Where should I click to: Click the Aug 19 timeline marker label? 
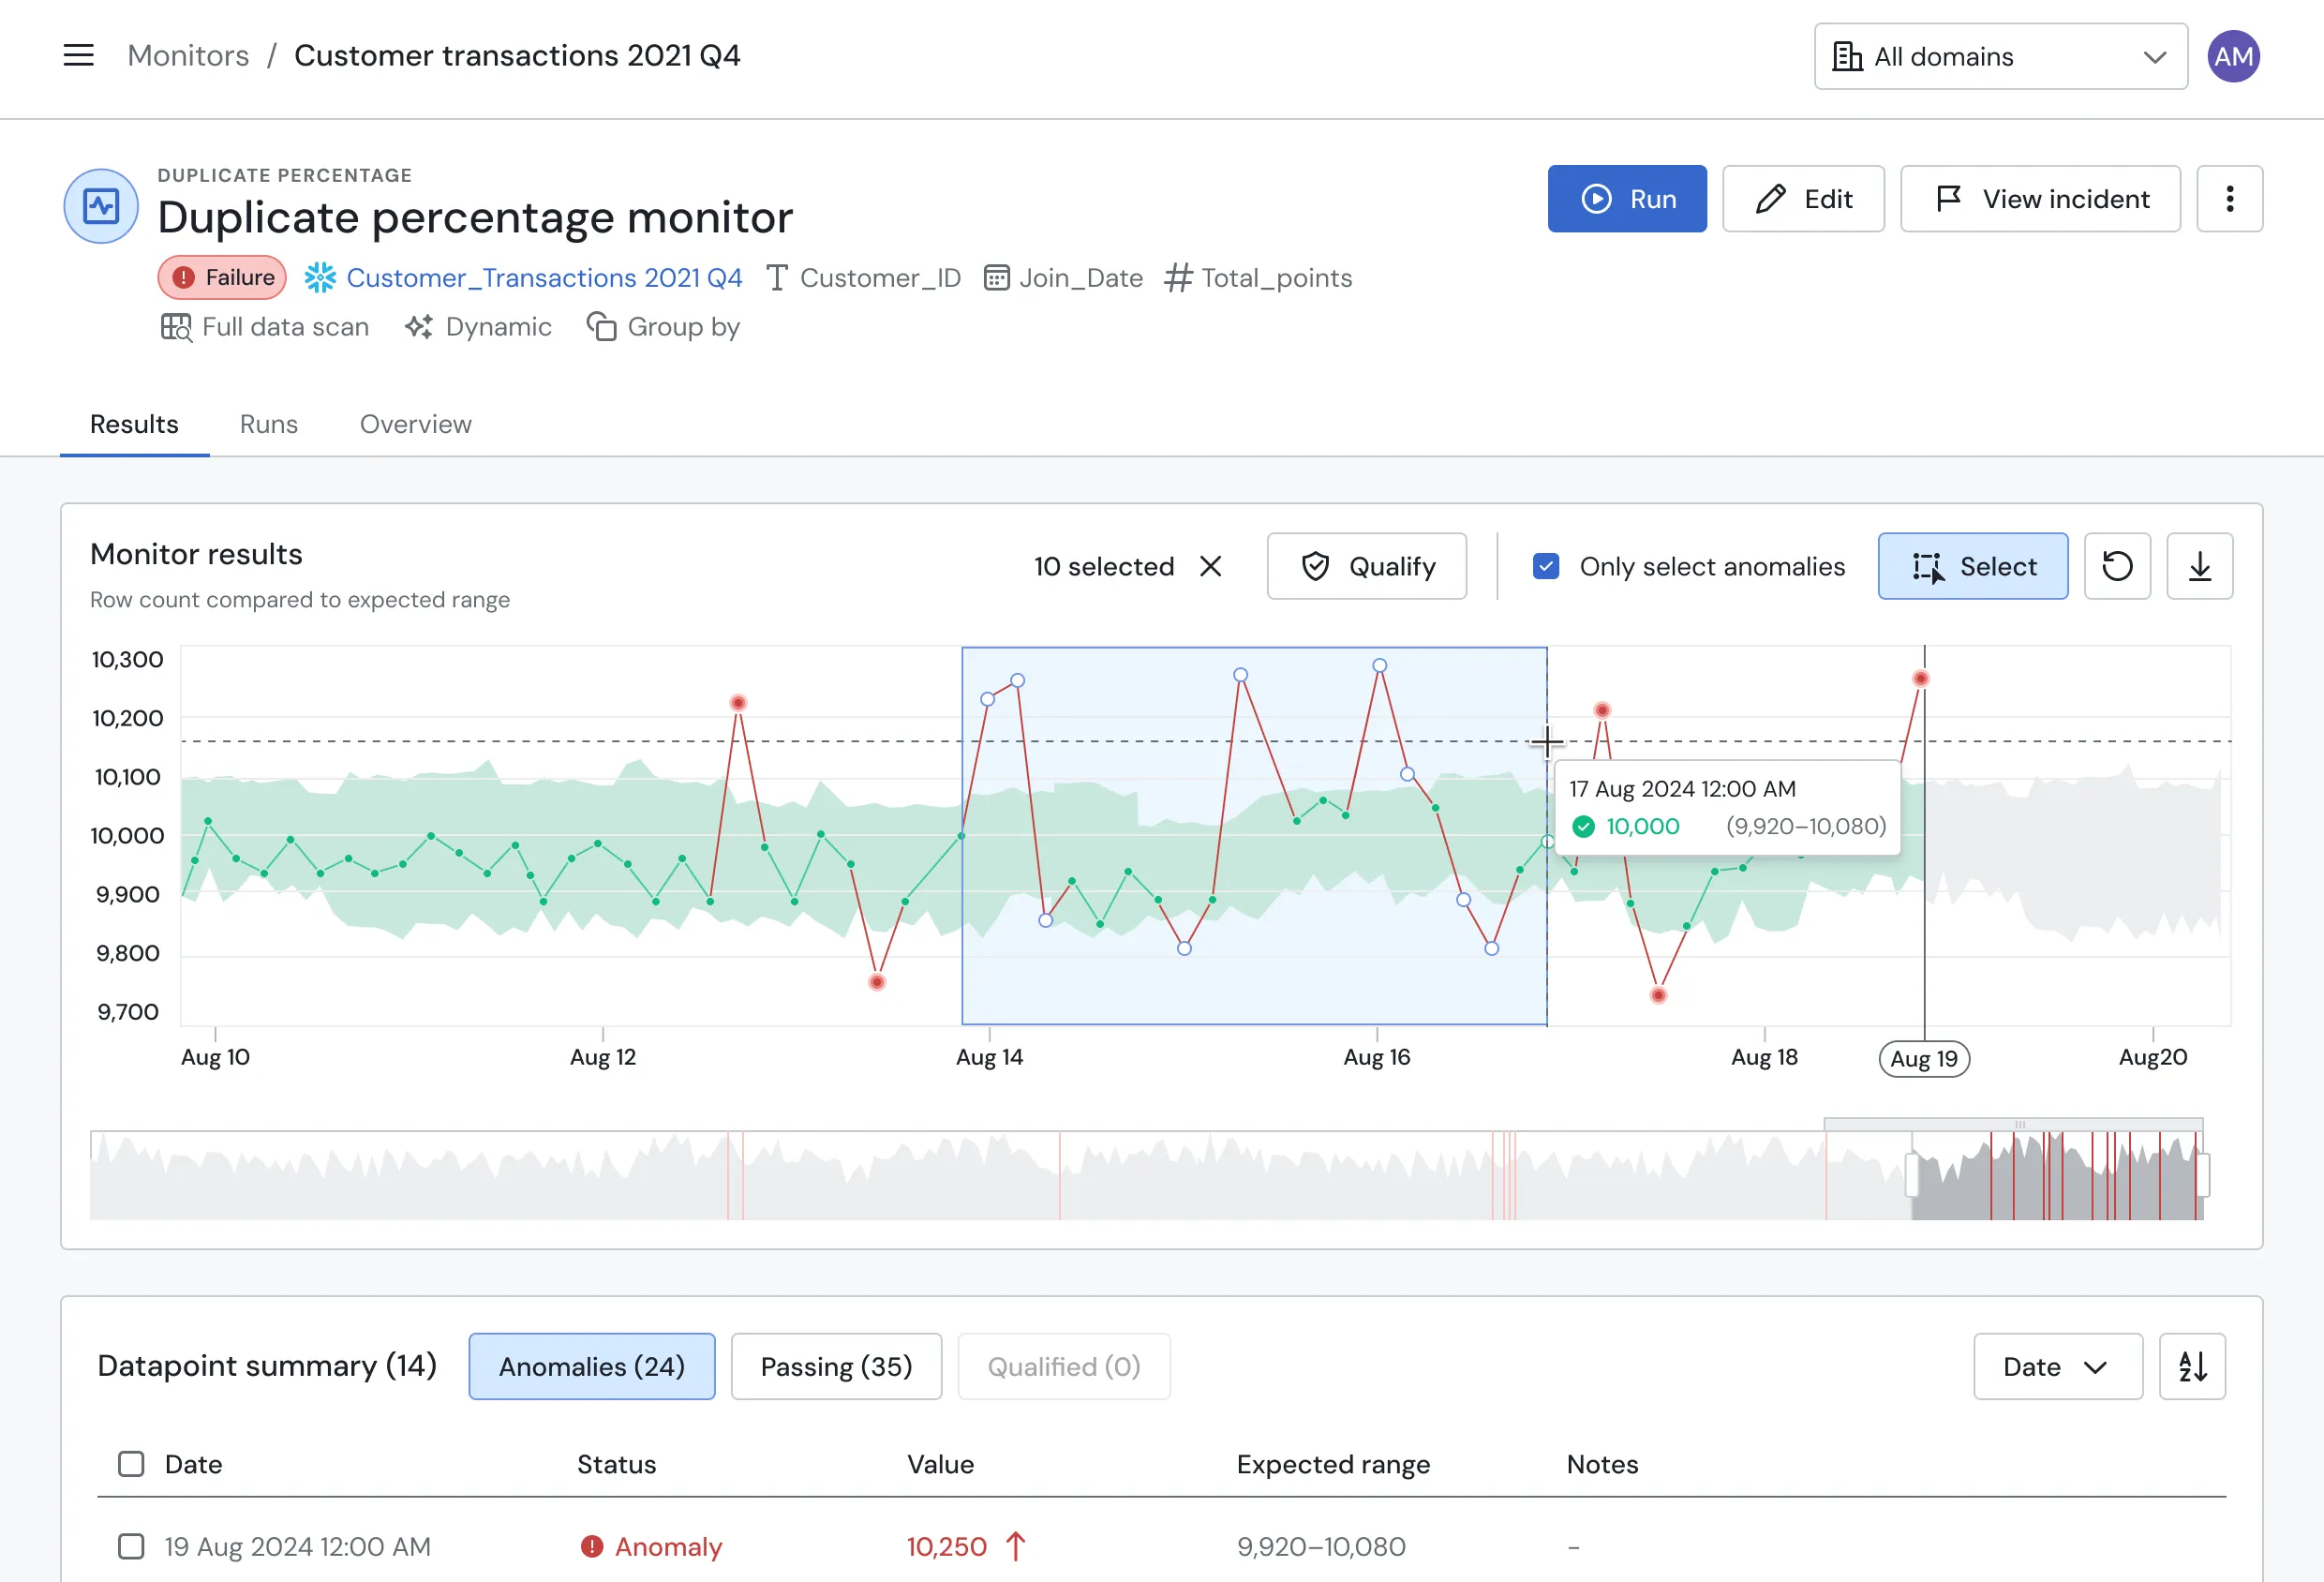1924,1059
